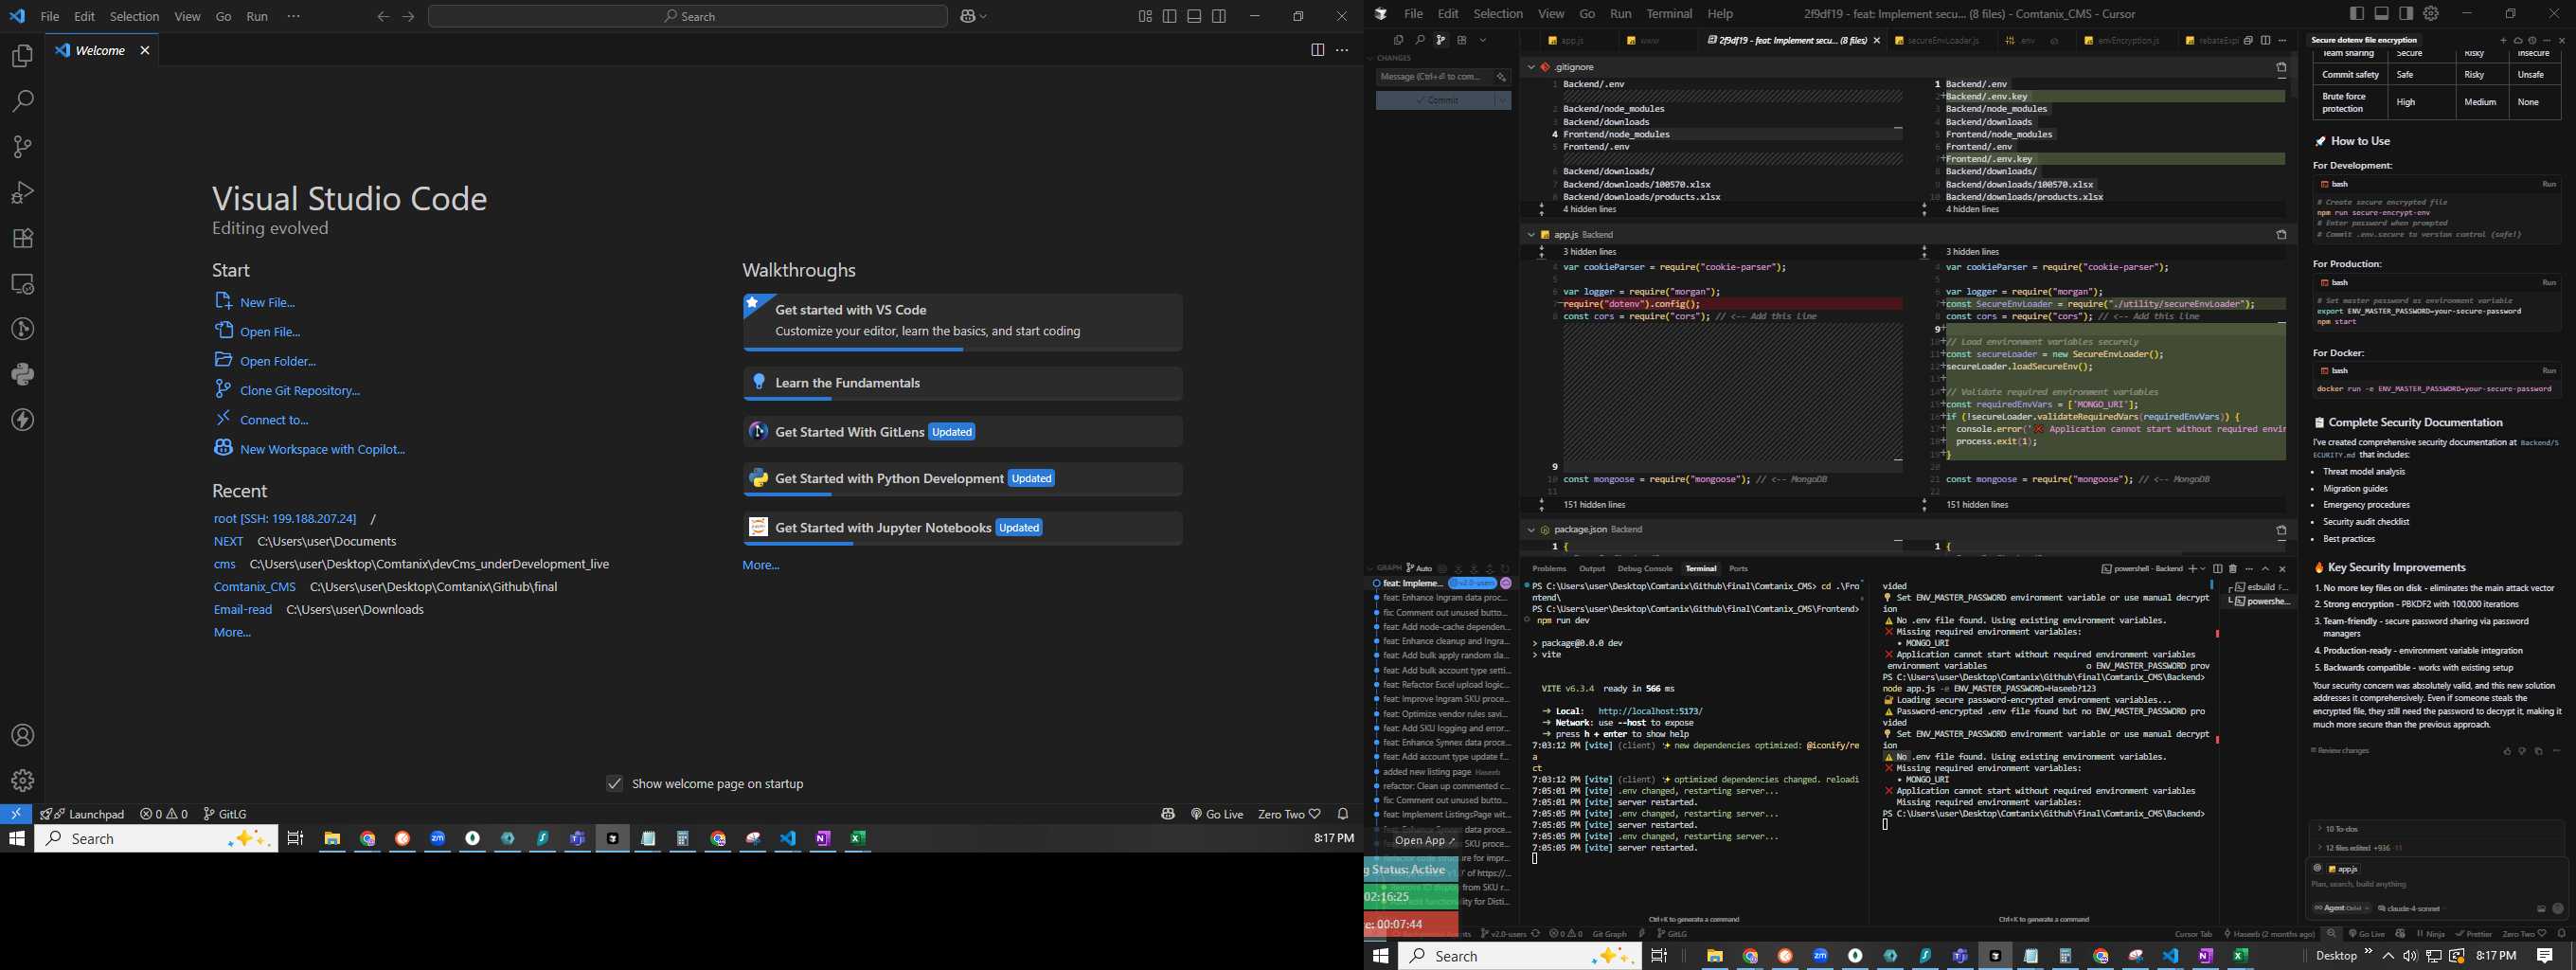Open Explorer in VS Code activity bar
Image resolution: width=2576 pixels, height=970 pixels.
pos(22,56)
